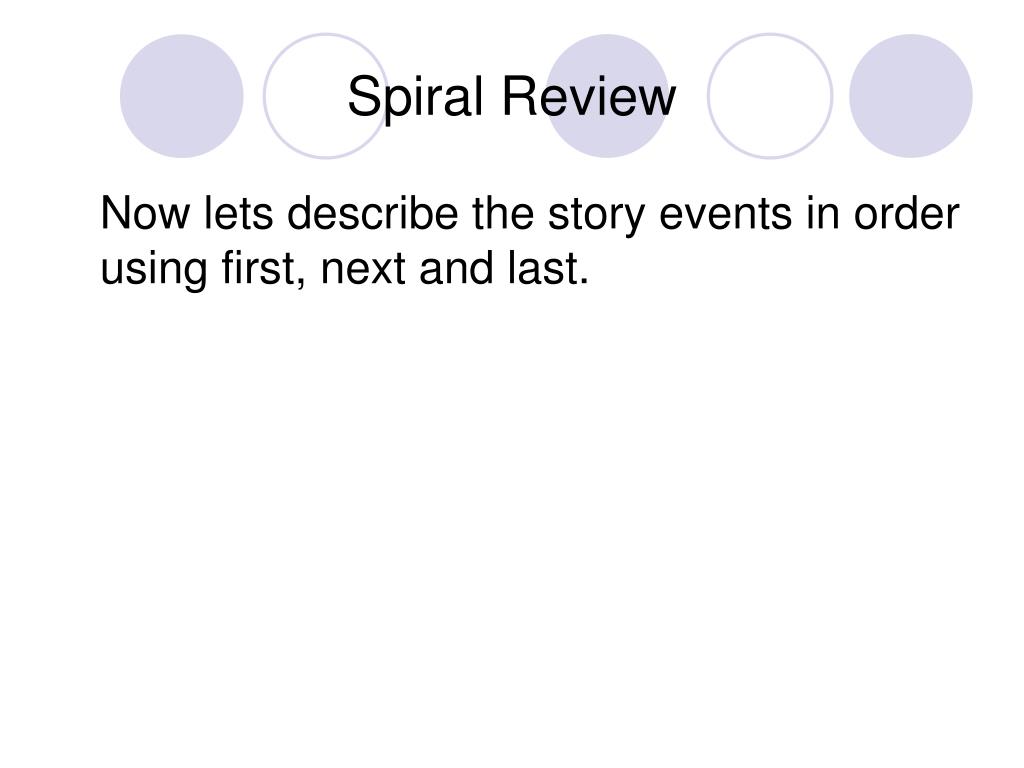Select the final word last.
The height and width of the screenshot is (768, 1024).
coord(549,268)
